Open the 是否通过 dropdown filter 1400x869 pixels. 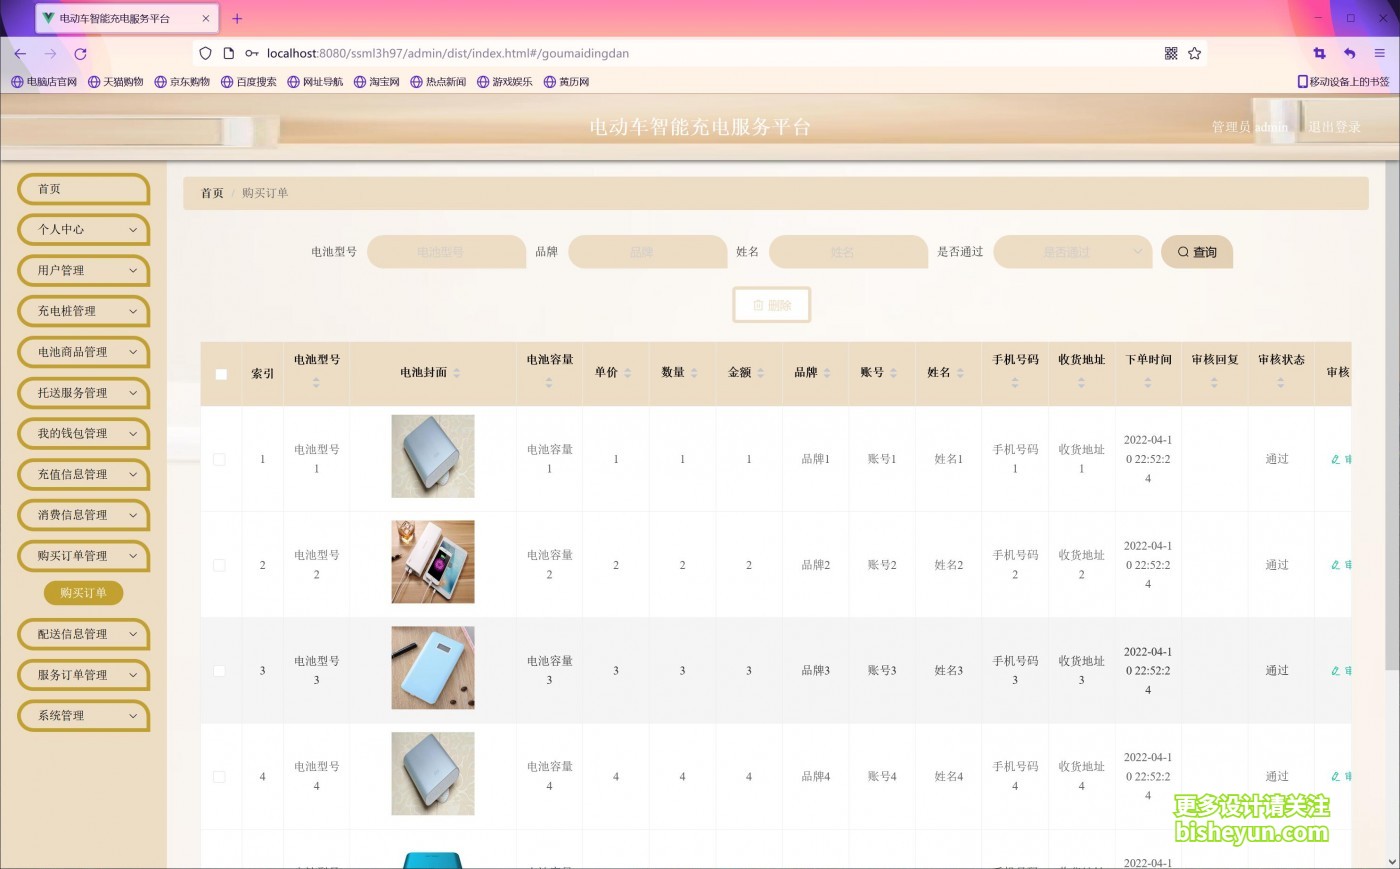(1072, 252)
